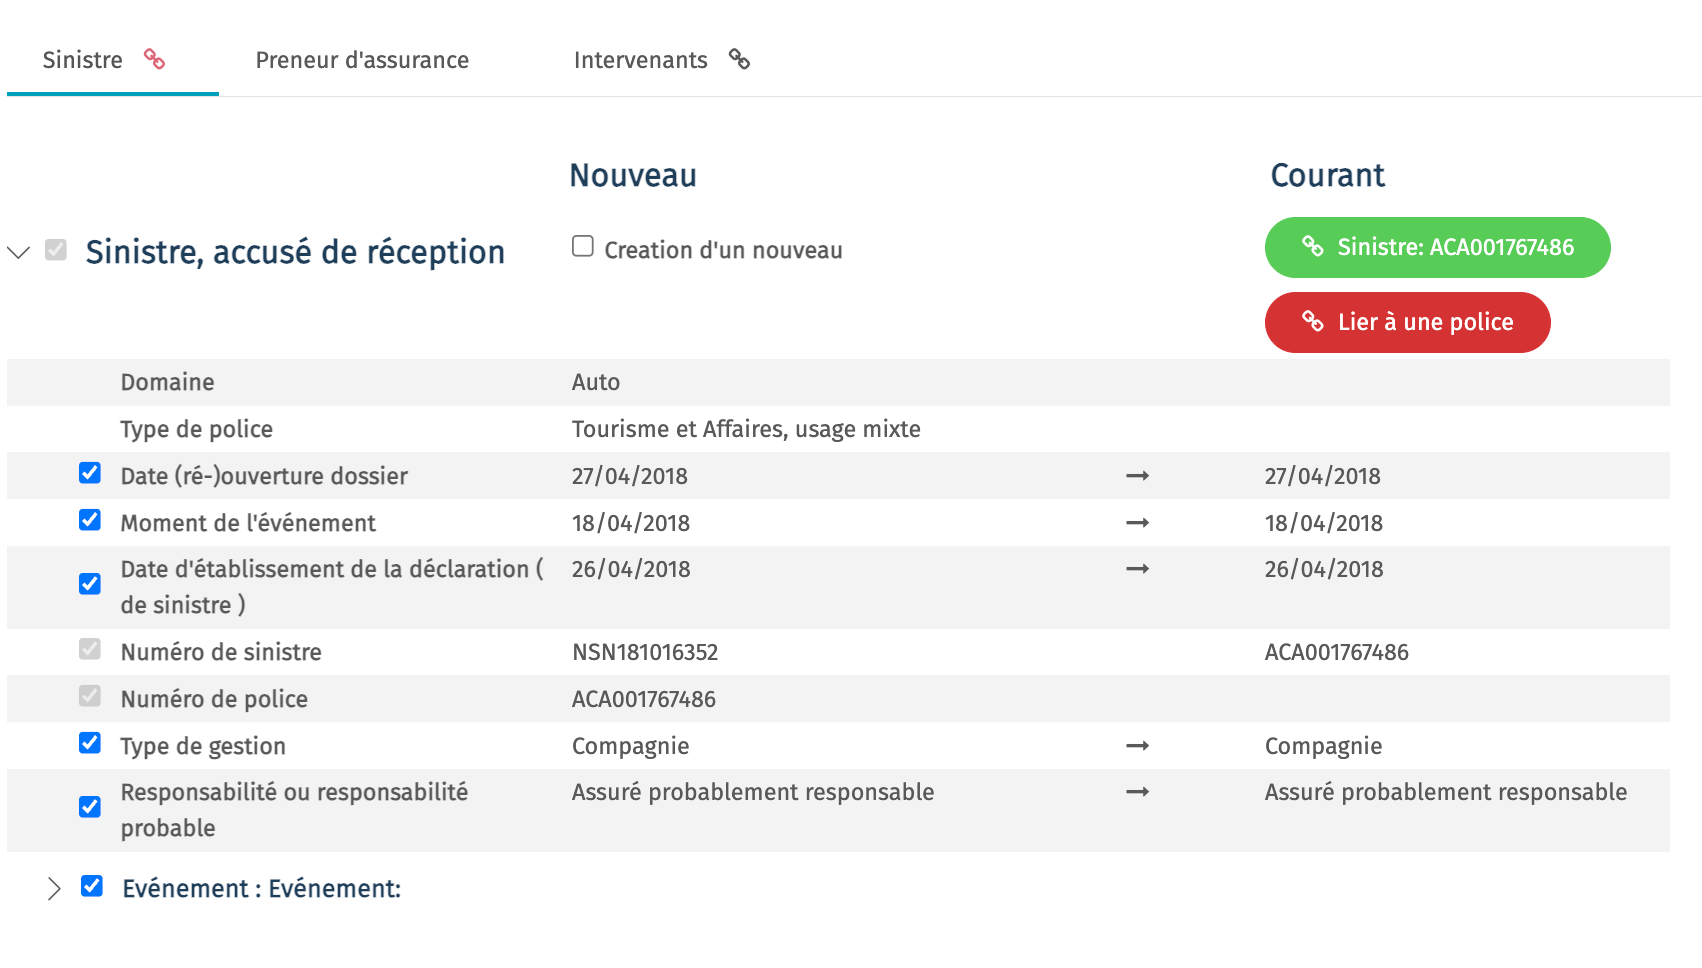Toggle the Moment de l'événement checkbox

point(90,520)
